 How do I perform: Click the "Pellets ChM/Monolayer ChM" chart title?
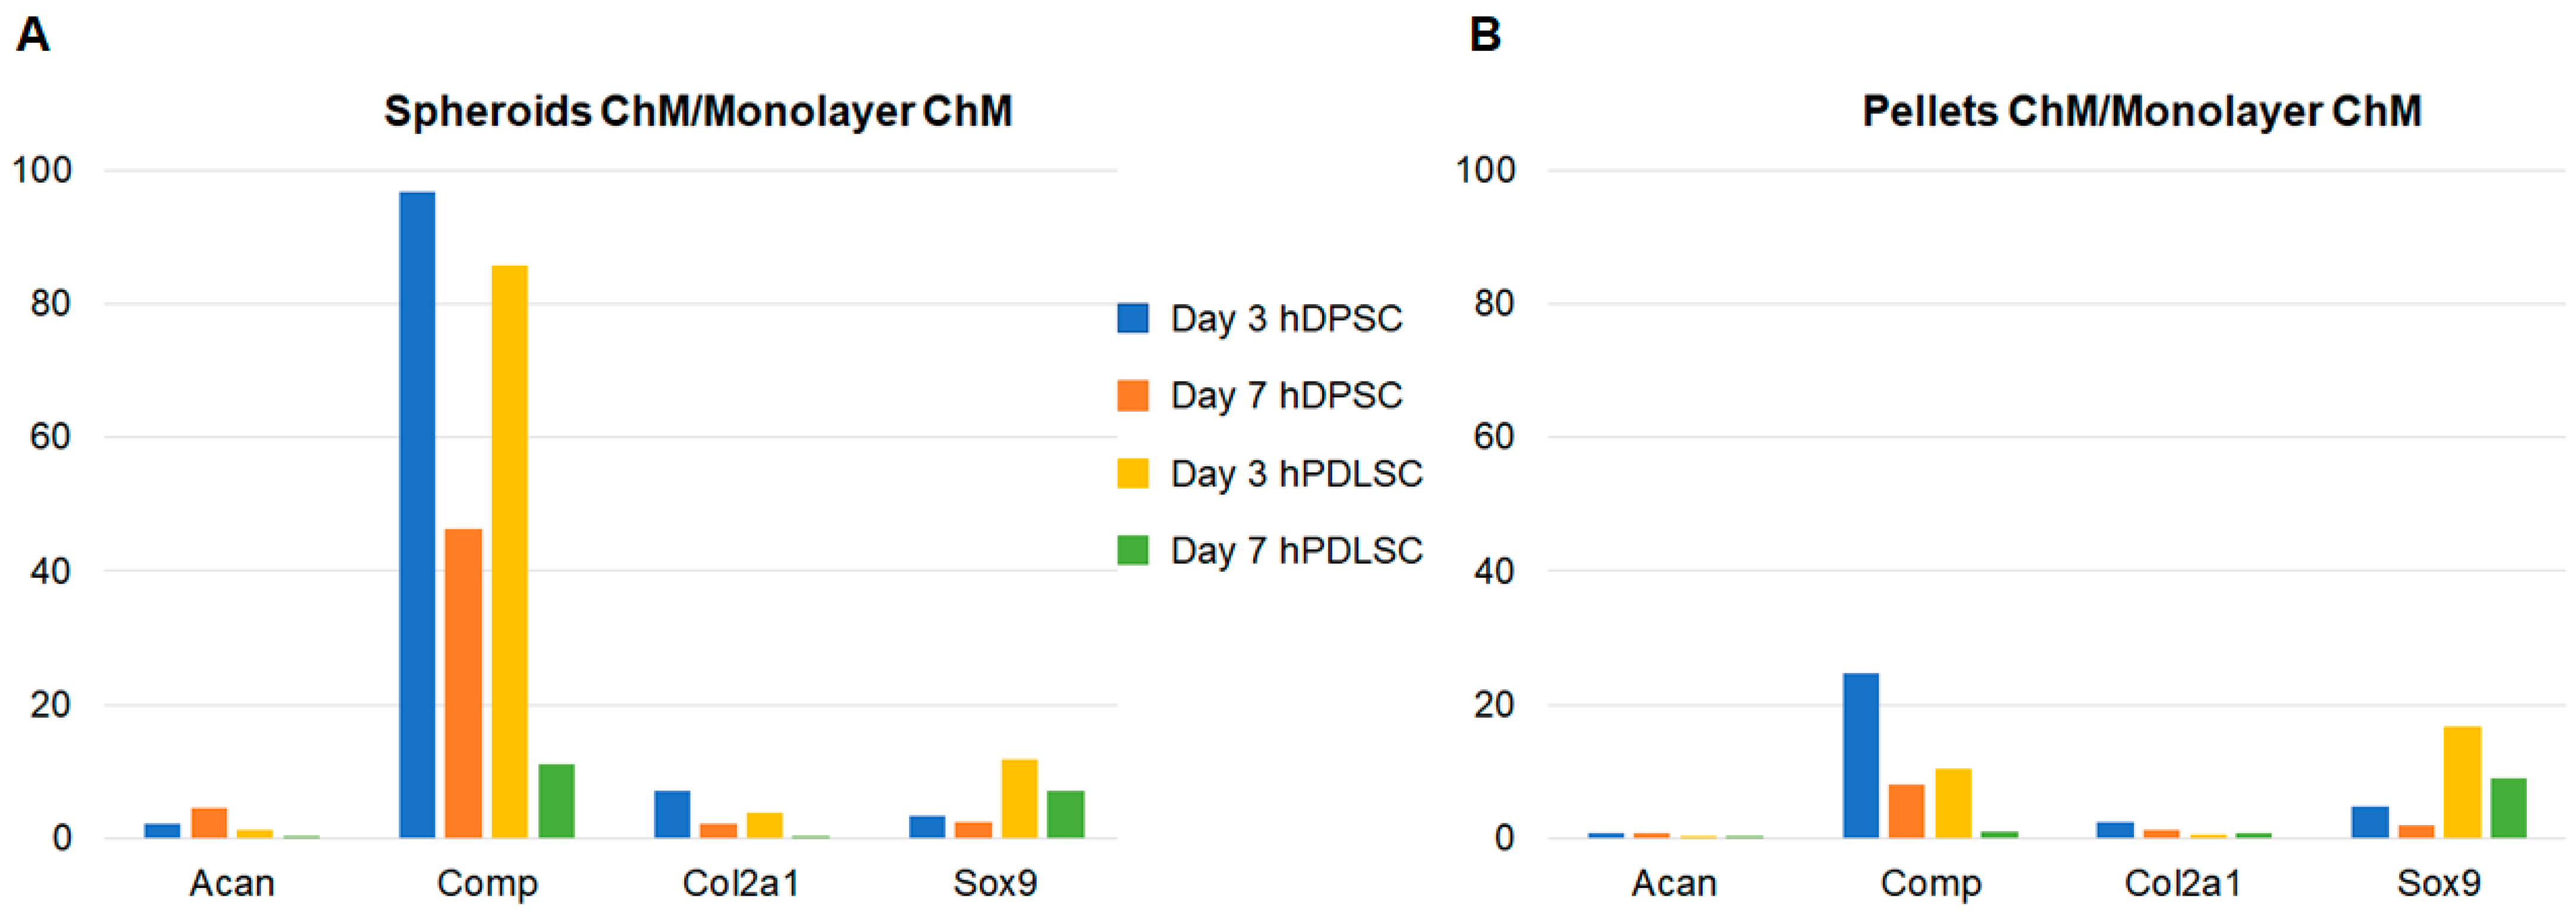[2141, 111]
